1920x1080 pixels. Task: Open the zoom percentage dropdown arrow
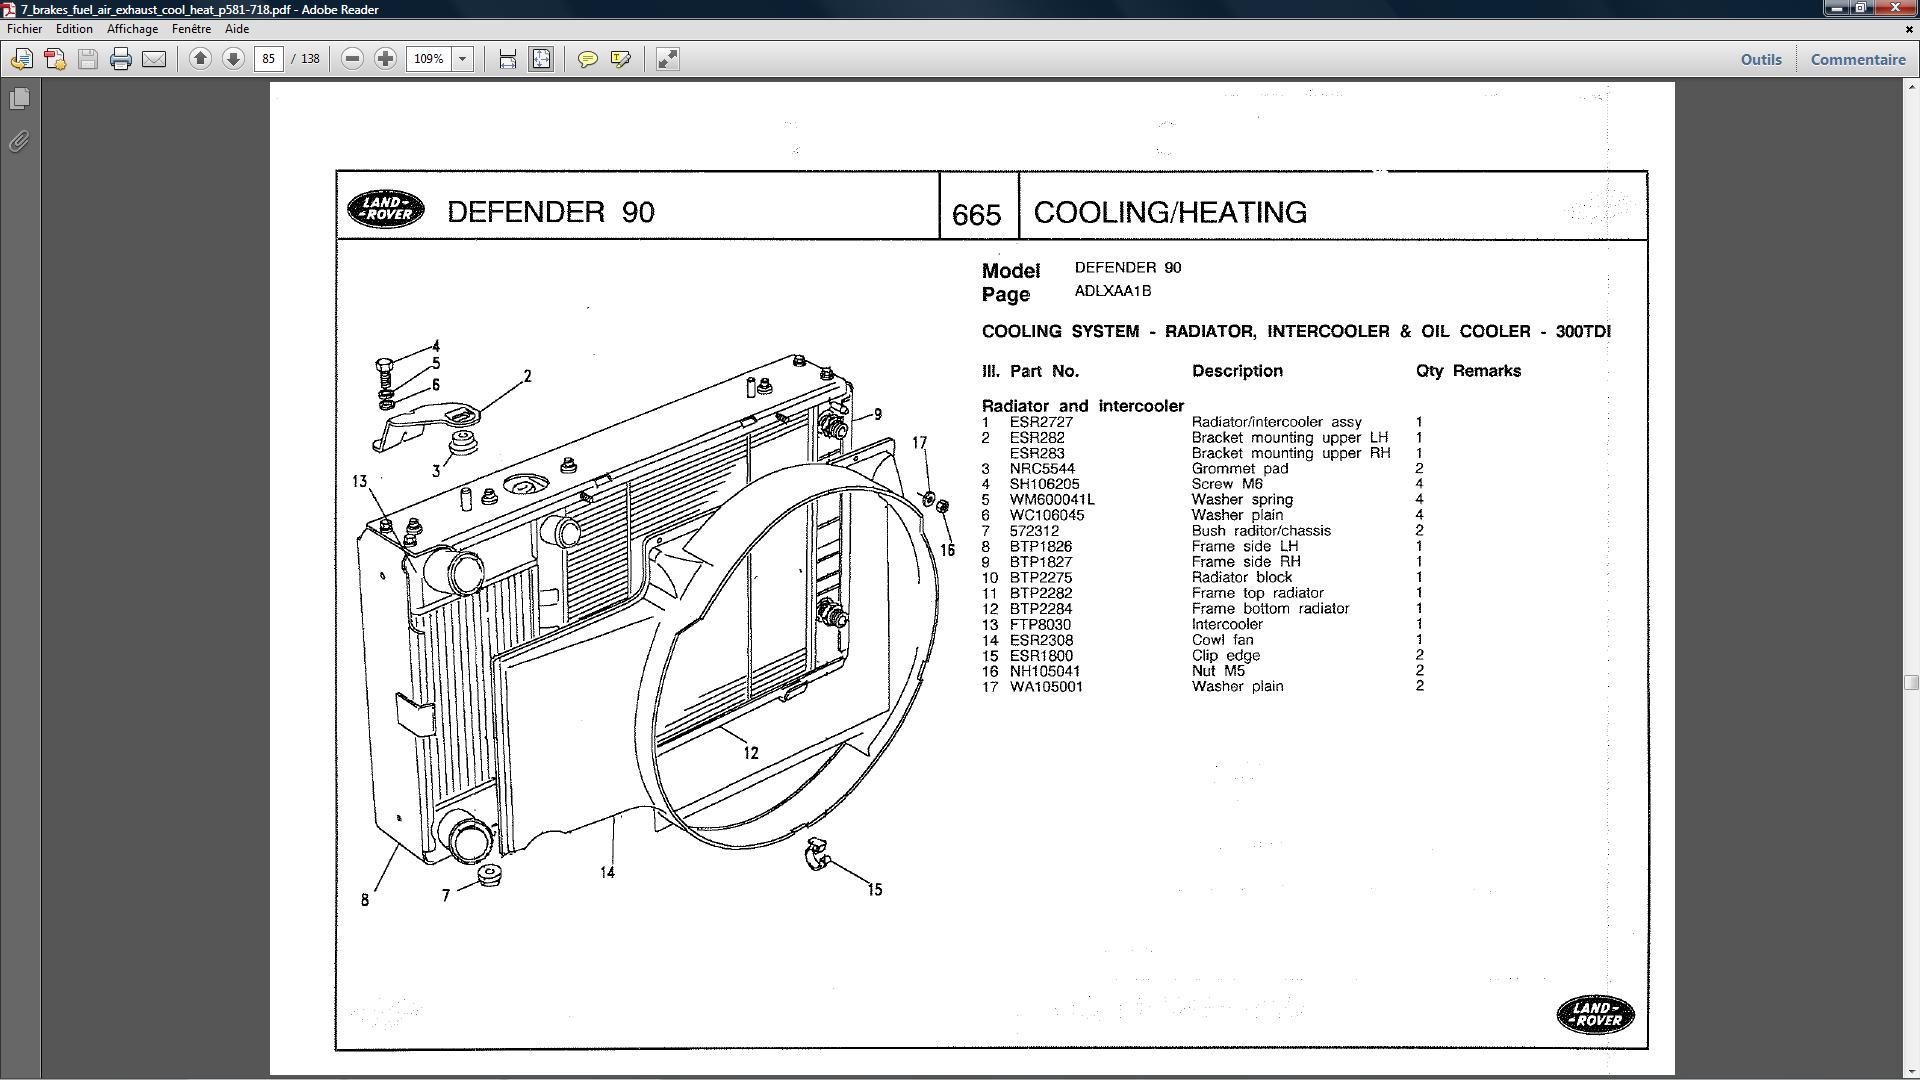pyautogui.click(x=463, y=59)
